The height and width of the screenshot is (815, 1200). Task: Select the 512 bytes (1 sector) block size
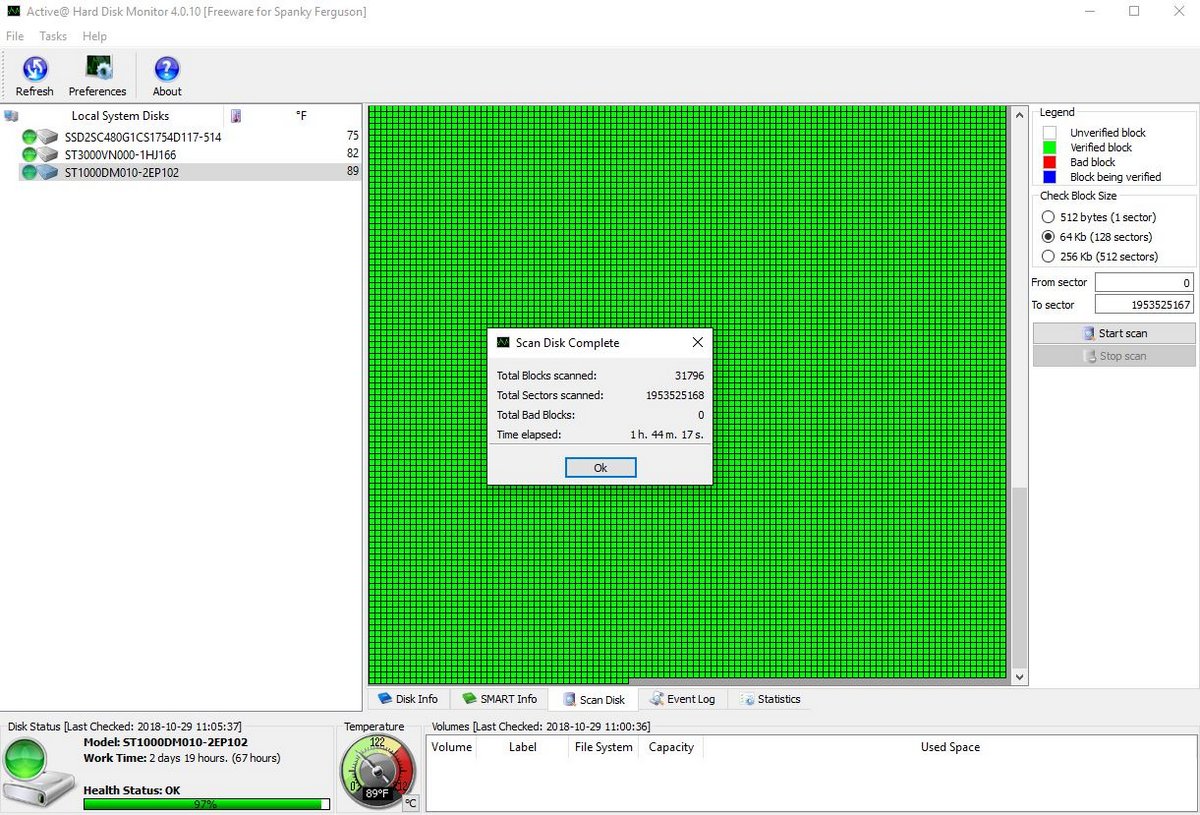click(x=1048, y=217)
